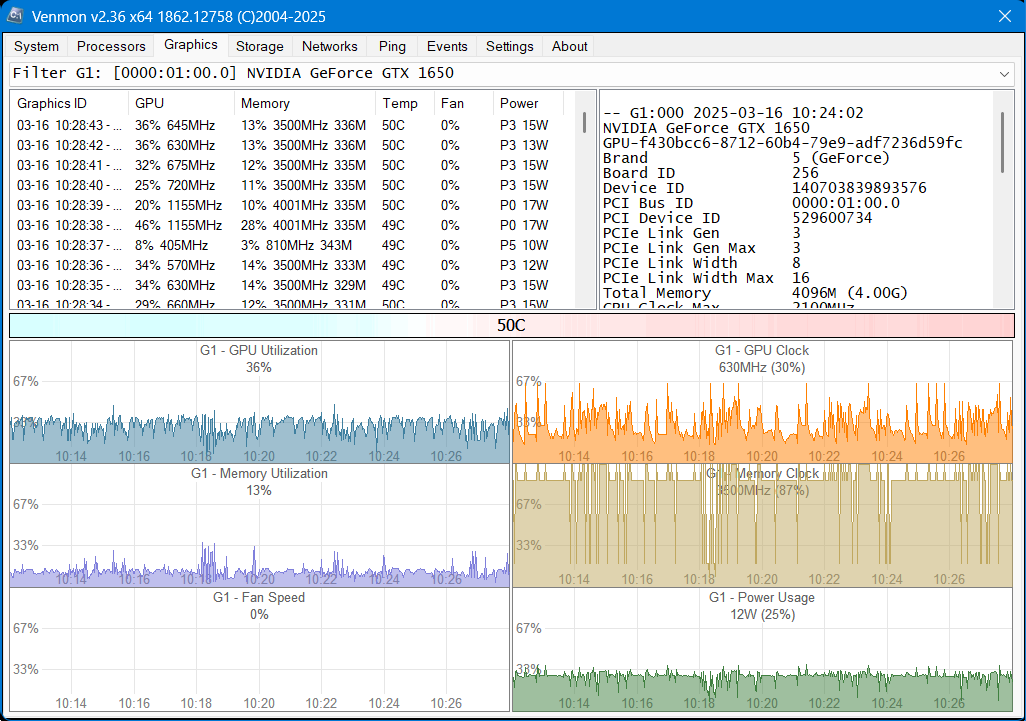Click the G1 - Memory Clock graph
1026x721 pixels.
[x=762, y=525]
